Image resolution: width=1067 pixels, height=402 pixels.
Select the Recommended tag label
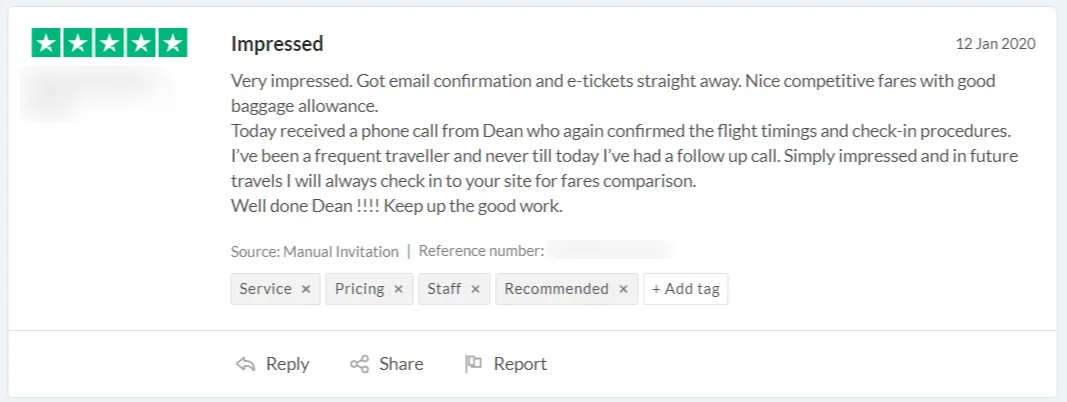tap(556, 289)
